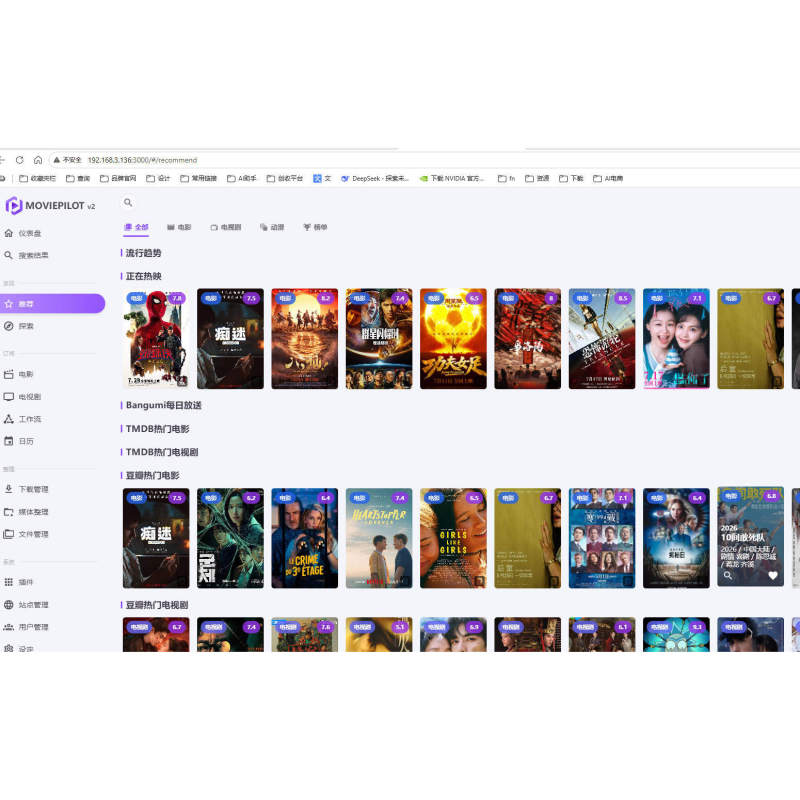Switch to the 全部 tab

136,227
